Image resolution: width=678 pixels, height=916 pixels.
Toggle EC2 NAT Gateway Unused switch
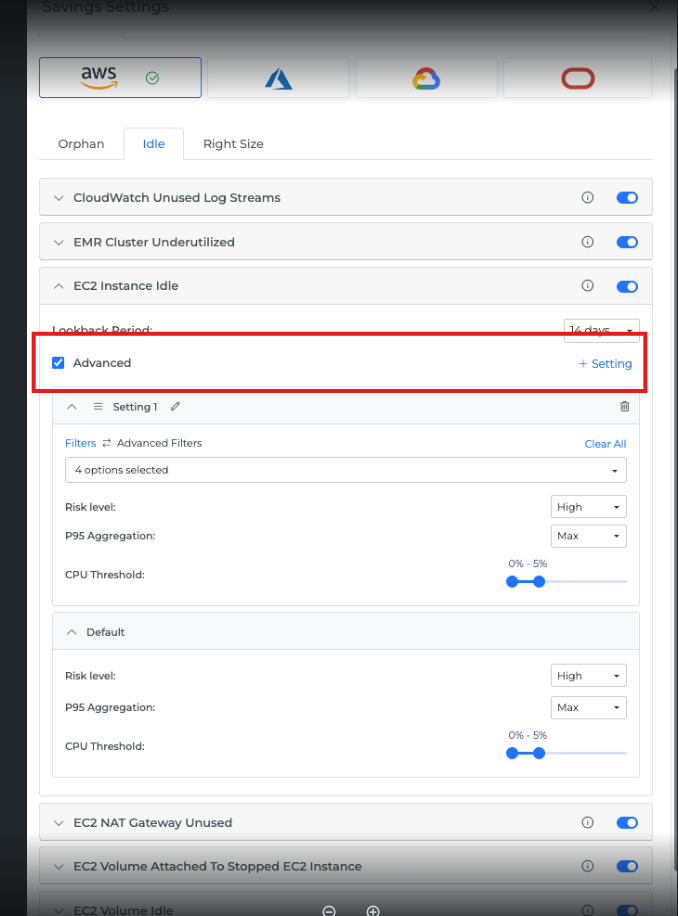click(x=627, y=823)
